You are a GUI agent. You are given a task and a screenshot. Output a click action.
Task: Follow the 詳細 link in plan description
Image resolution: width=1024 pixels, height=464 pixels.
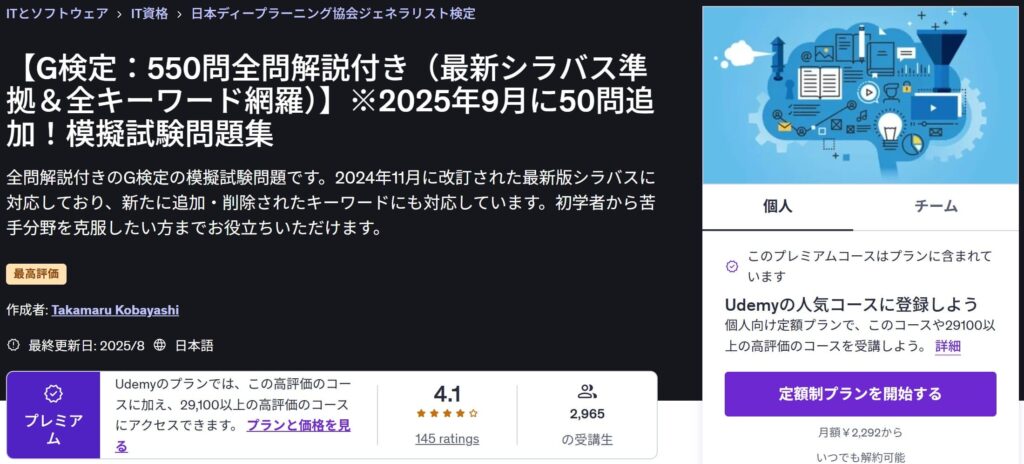click(948, 346)
